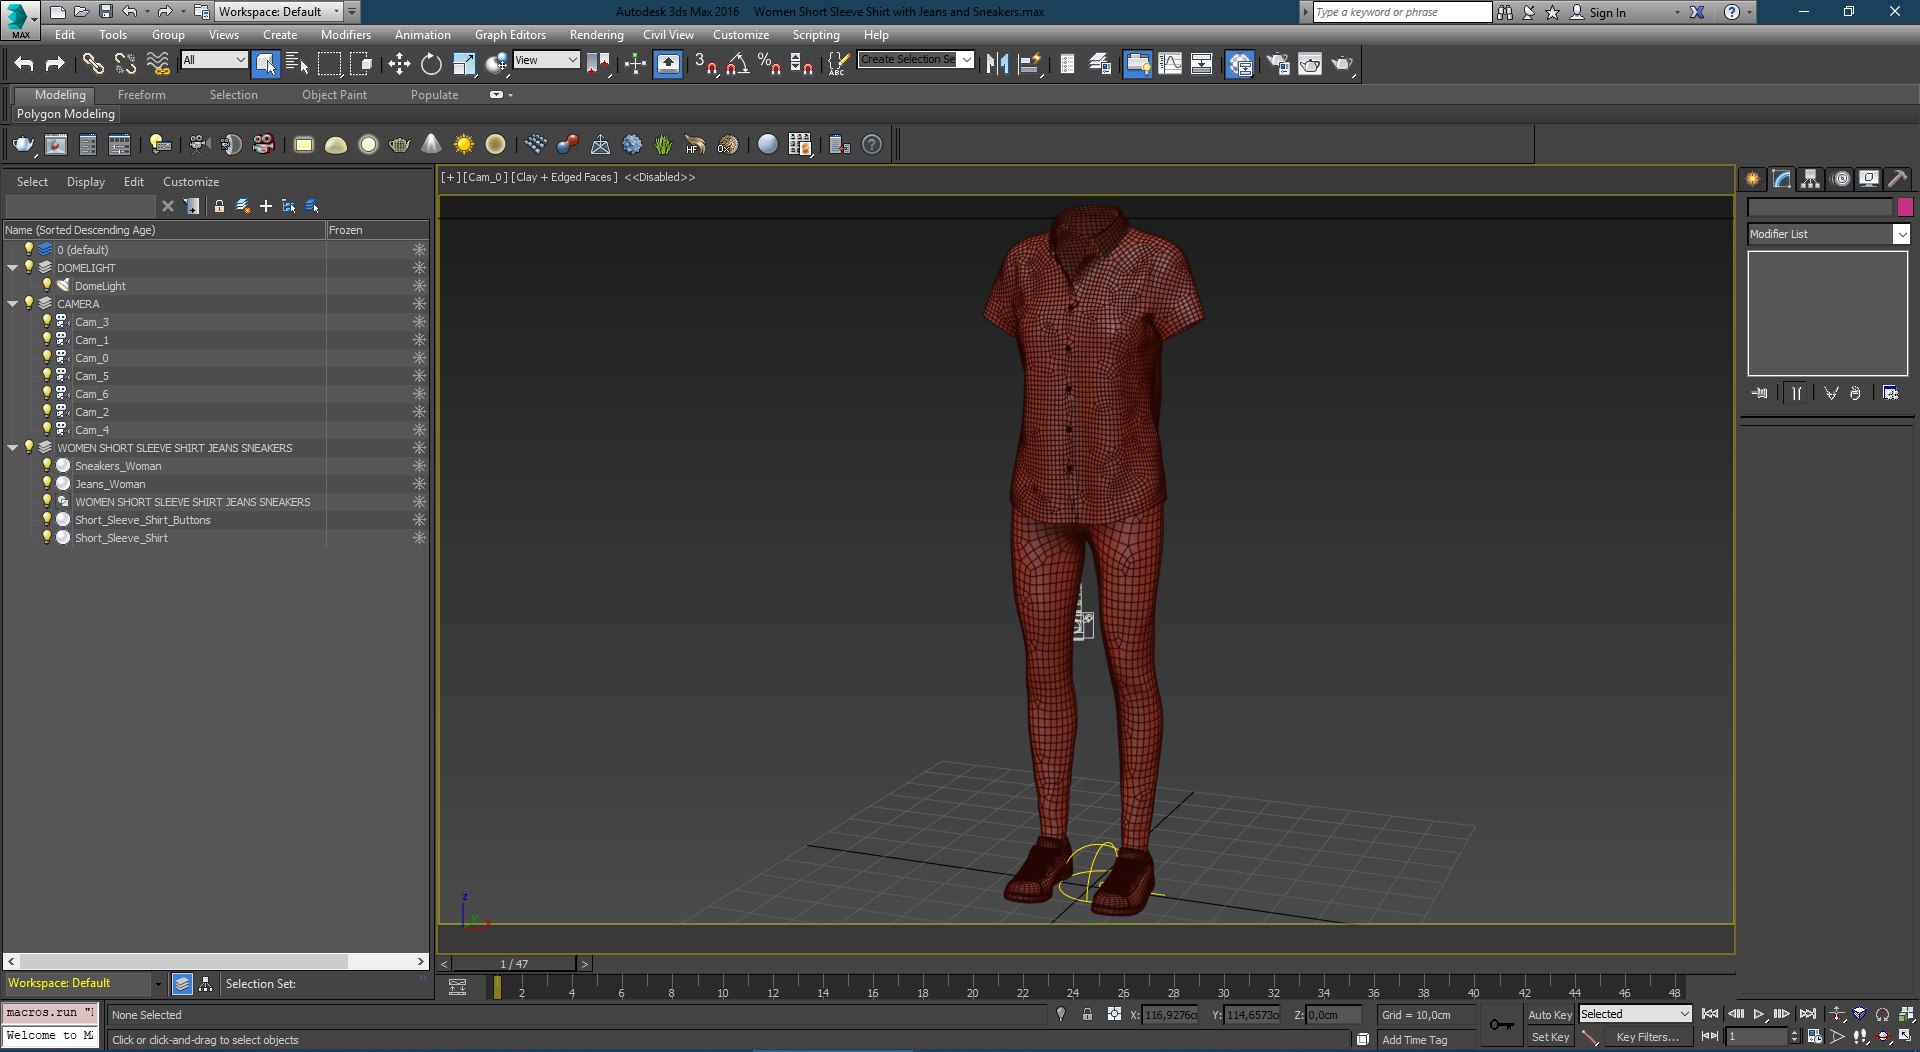
Task: Open the Workspace: Default dropdown in title bar
Action: 279,12
